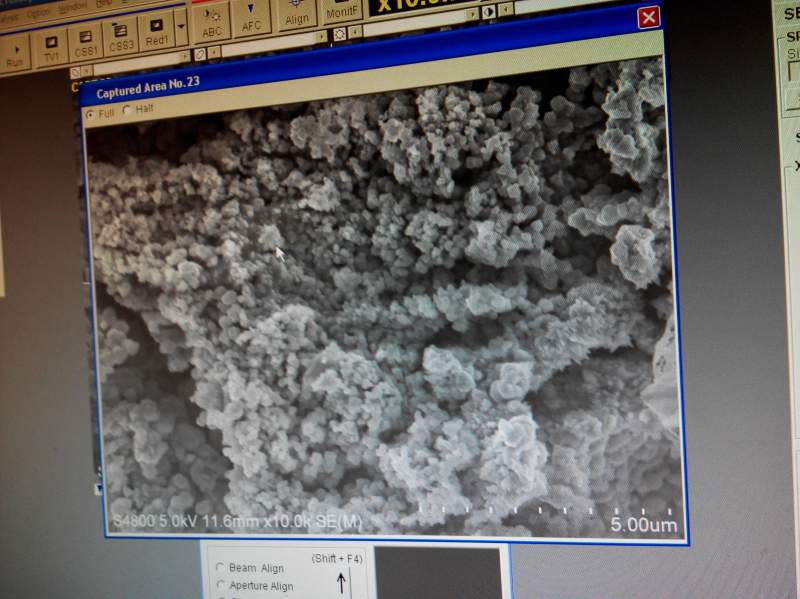Open the dropdown arrow beside Red1
The height and width of the screenshot is (599, 800).
181,28
